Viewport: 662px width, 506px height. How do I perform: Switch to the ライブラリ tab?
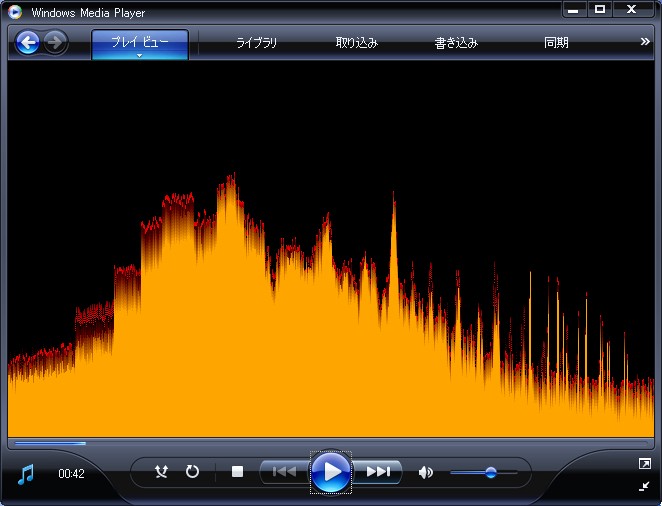(256, 43)
